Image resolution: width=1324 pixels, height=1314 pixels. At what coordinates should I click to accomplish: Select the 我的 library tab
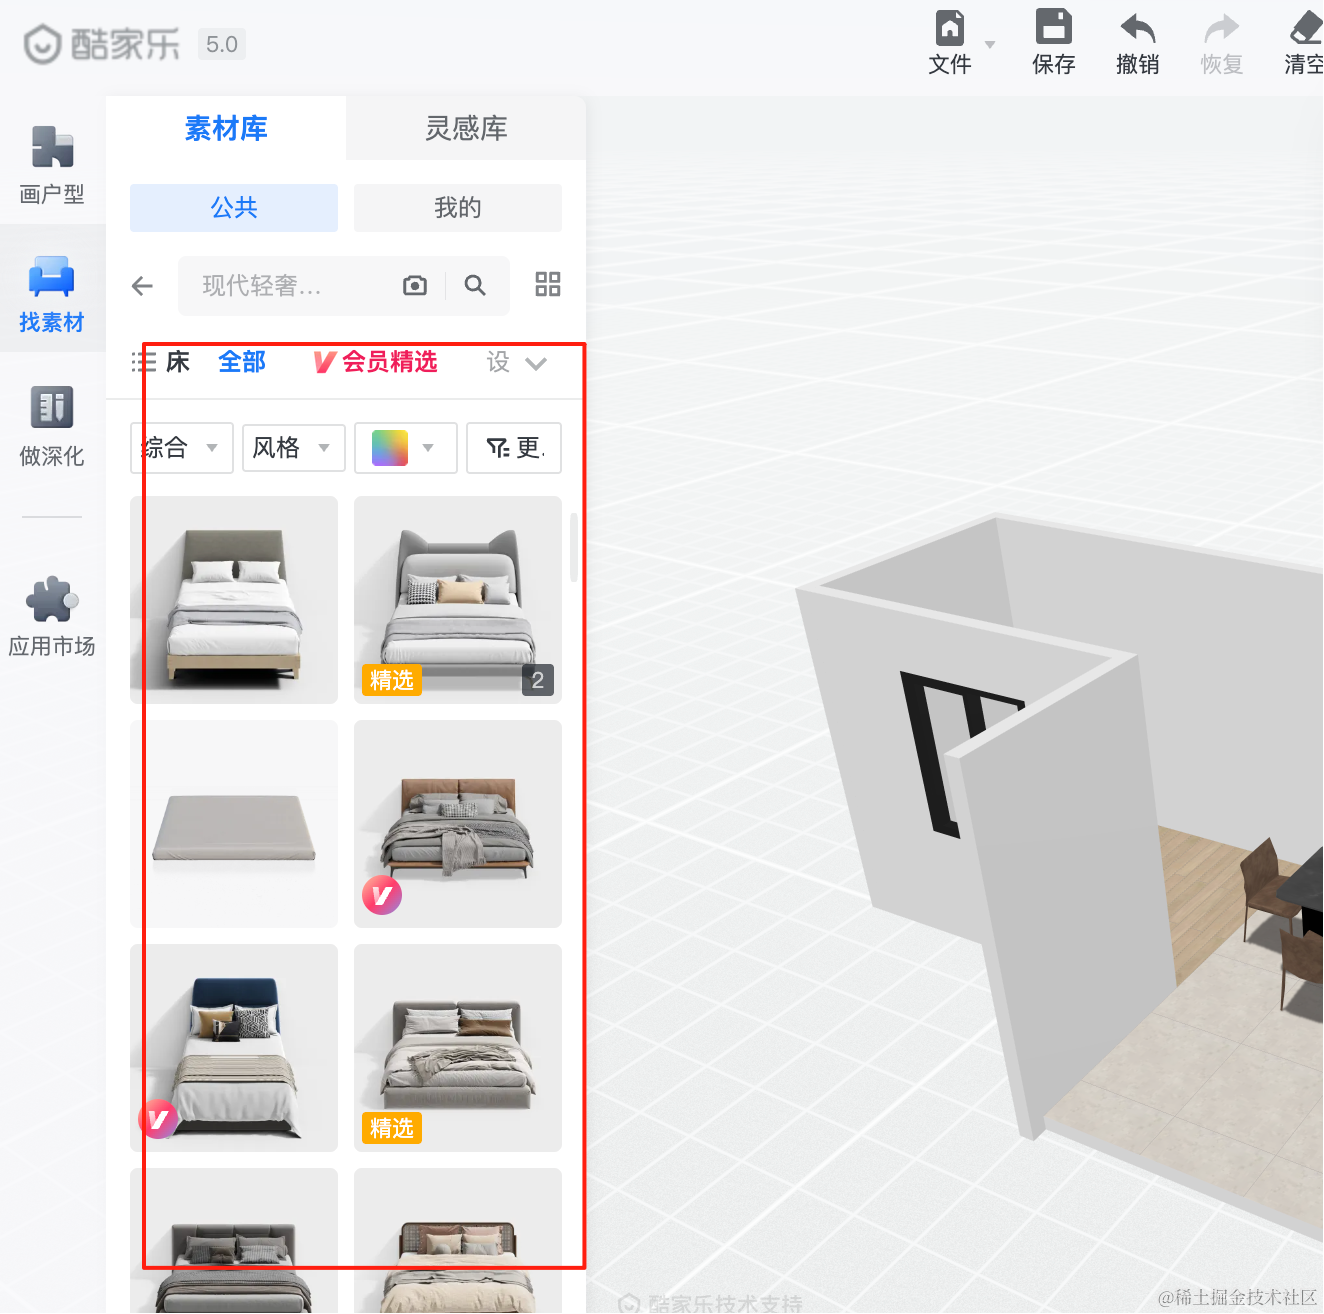point(458,208)
